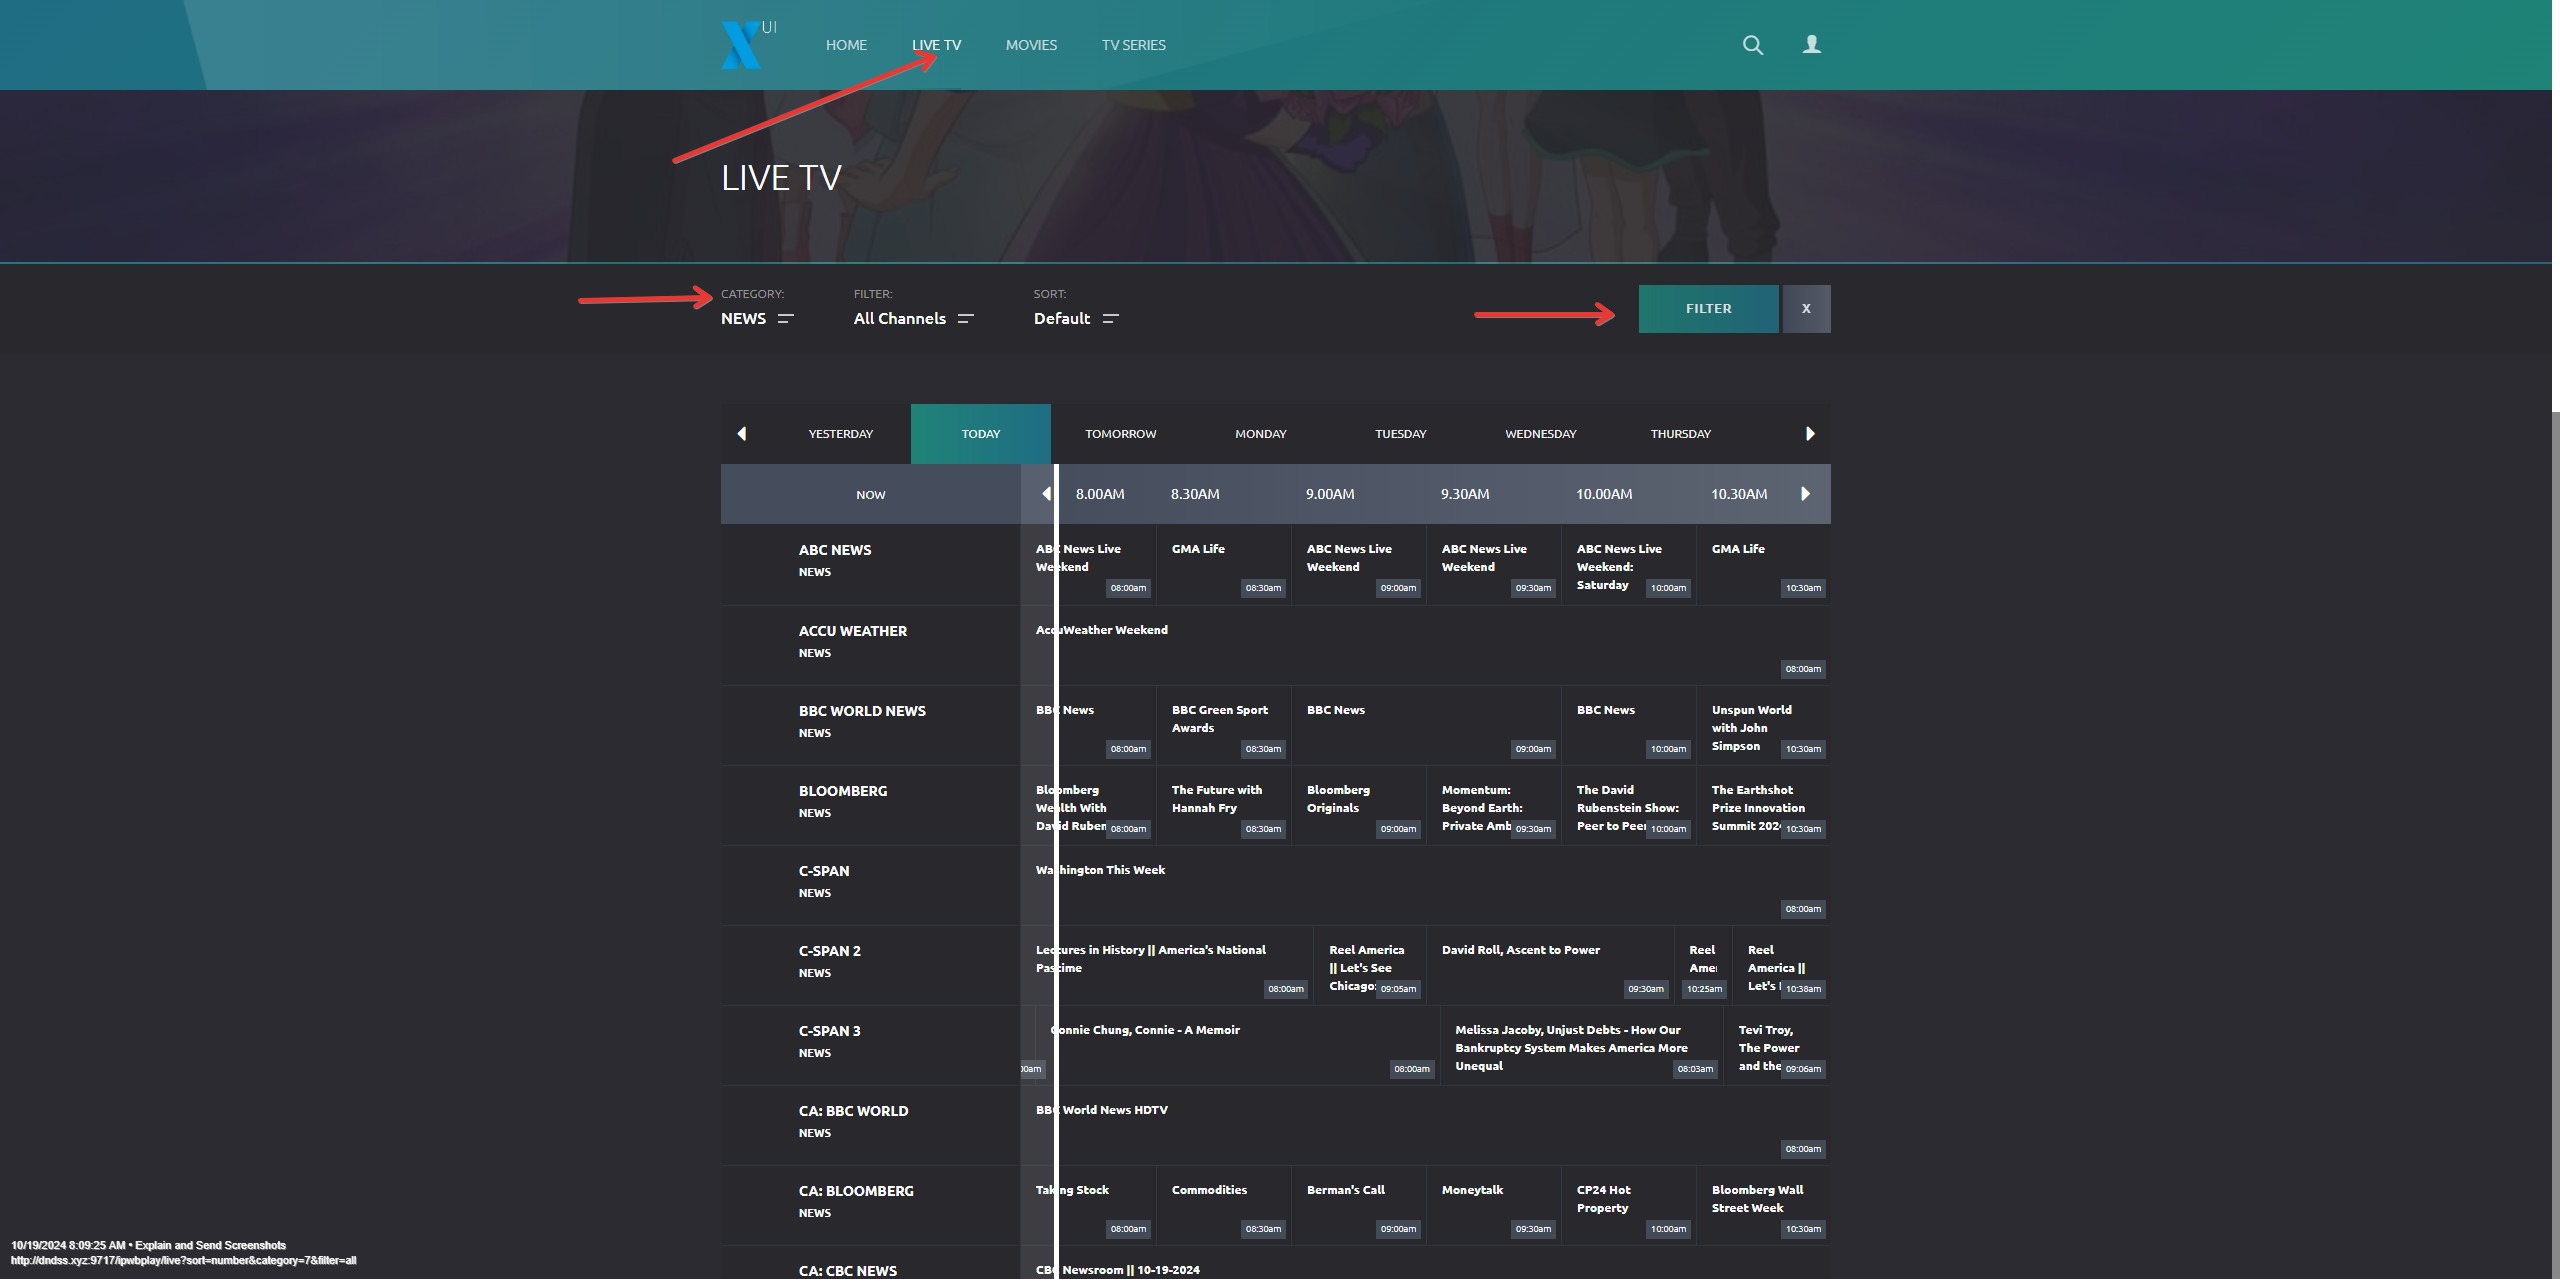2560x1279 pixels.
Task: Select Bloomberg Originals program
Action: point(1359,805)
